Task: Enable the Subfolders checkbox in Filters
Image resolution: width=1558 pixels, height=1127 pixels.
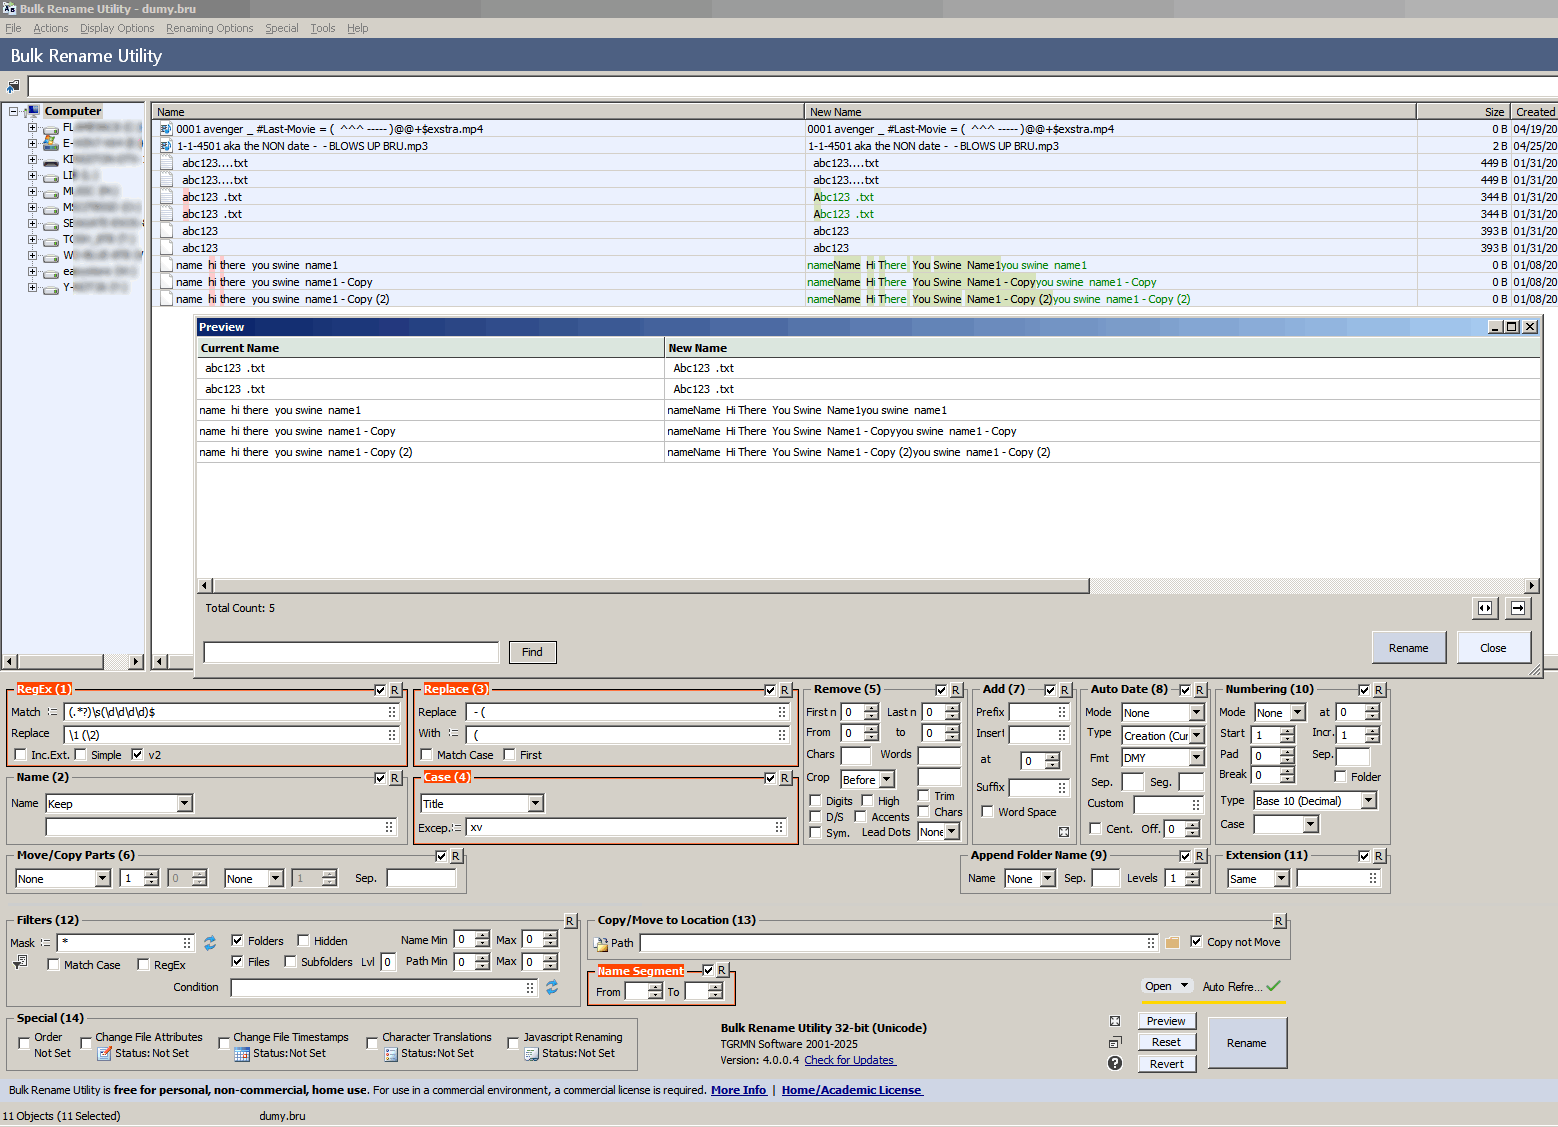Action: (x=290, y=962)
